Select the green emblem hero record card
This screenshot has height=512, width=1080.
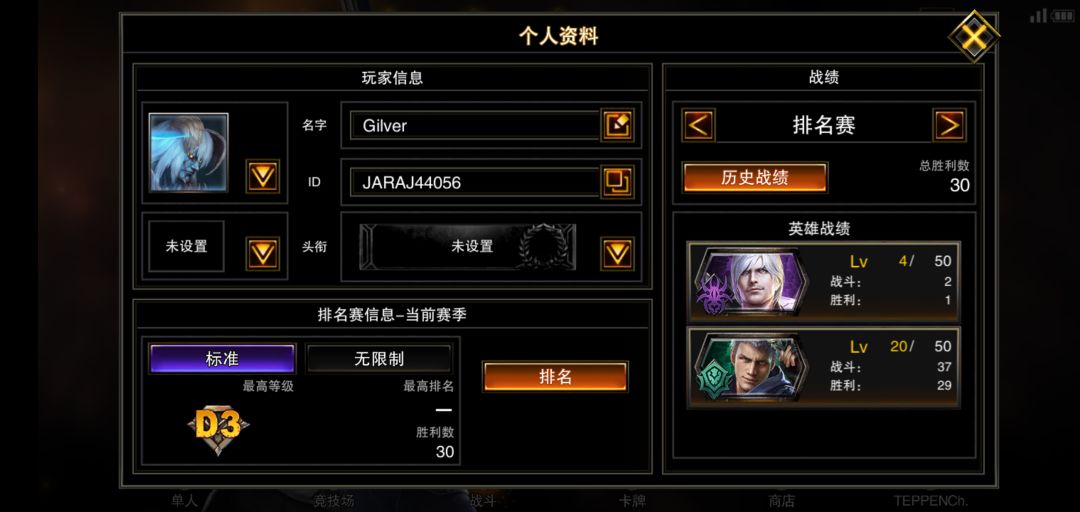(x=823, y=367)
